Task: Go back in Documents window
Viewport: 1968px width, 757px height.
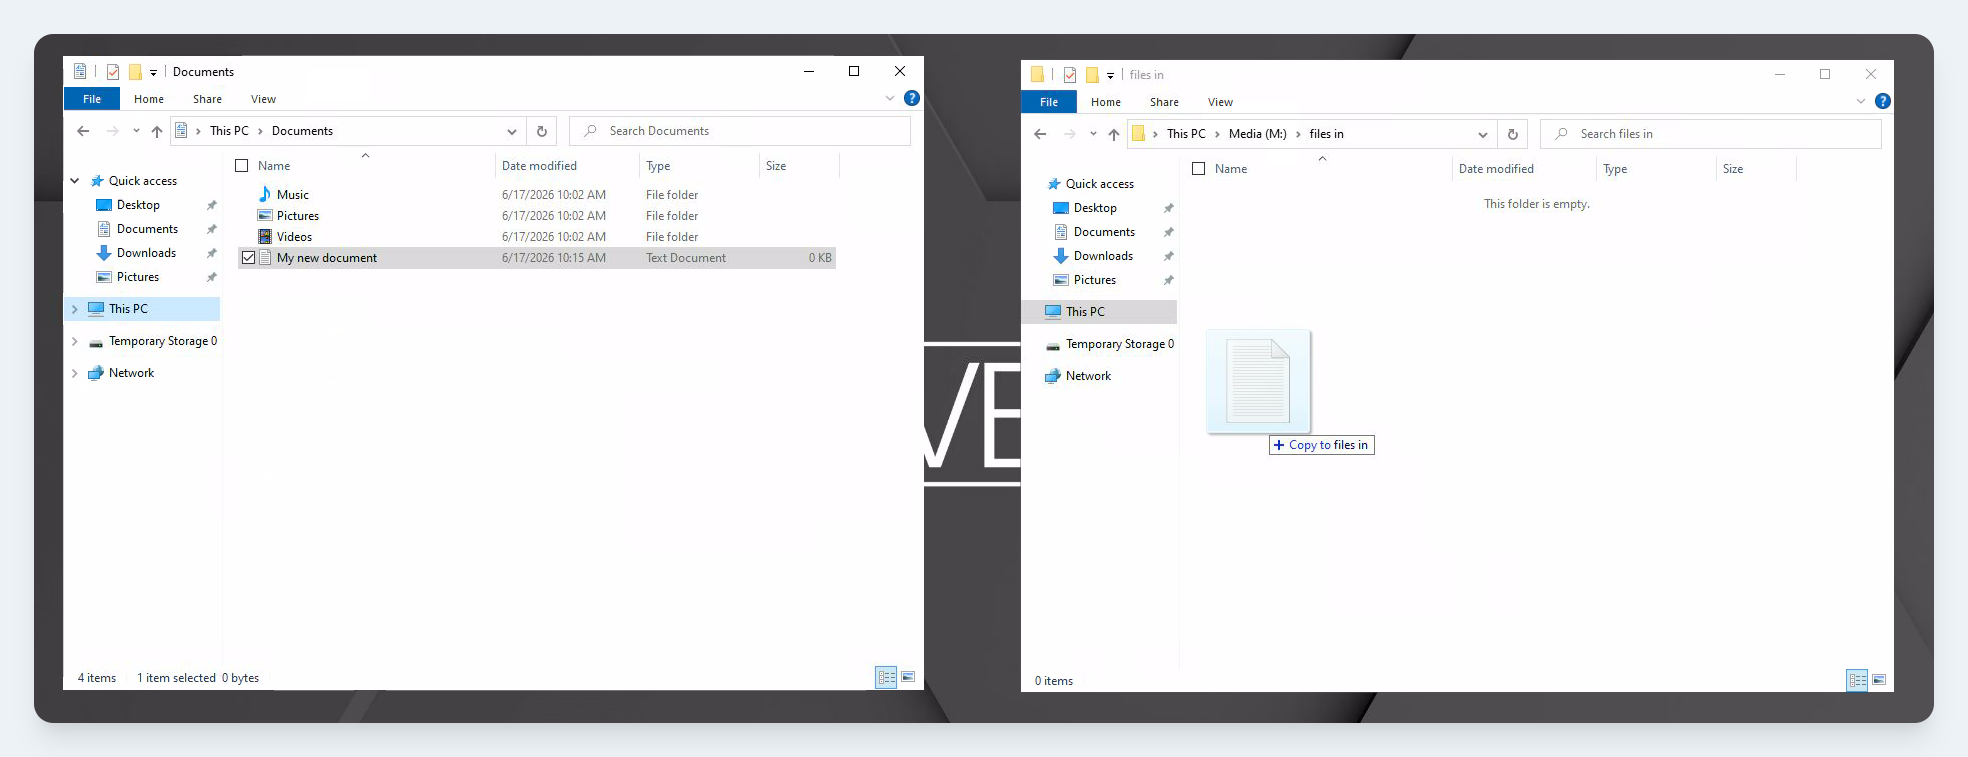Action: pyautogui.click(x=83, y=131)
